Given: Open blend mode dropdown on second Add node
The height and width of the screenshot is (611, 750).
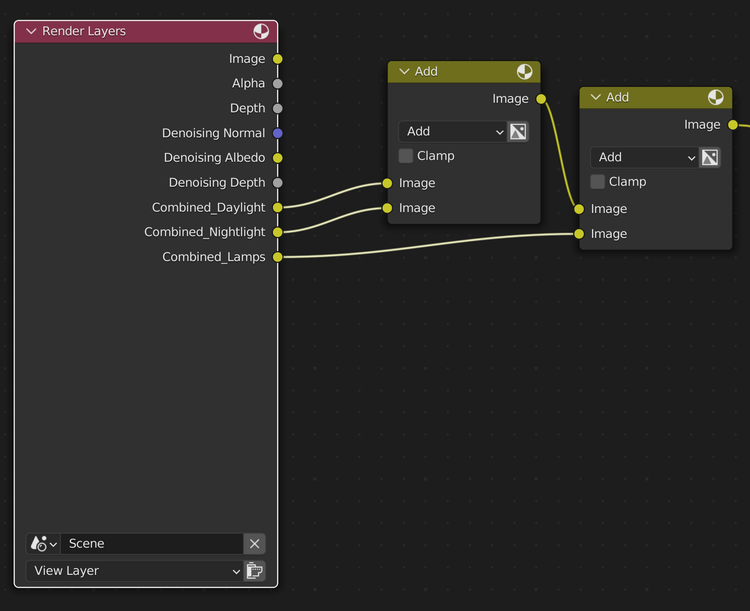Looking at the screenshot, I should (646, 158).
